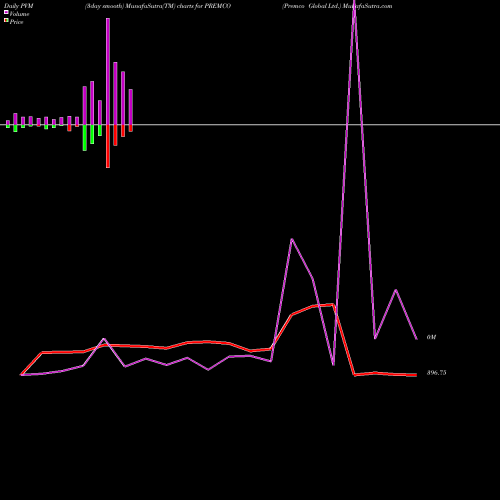
Task: Click the longest green price bar below the baseline
Action: (85, 138)
